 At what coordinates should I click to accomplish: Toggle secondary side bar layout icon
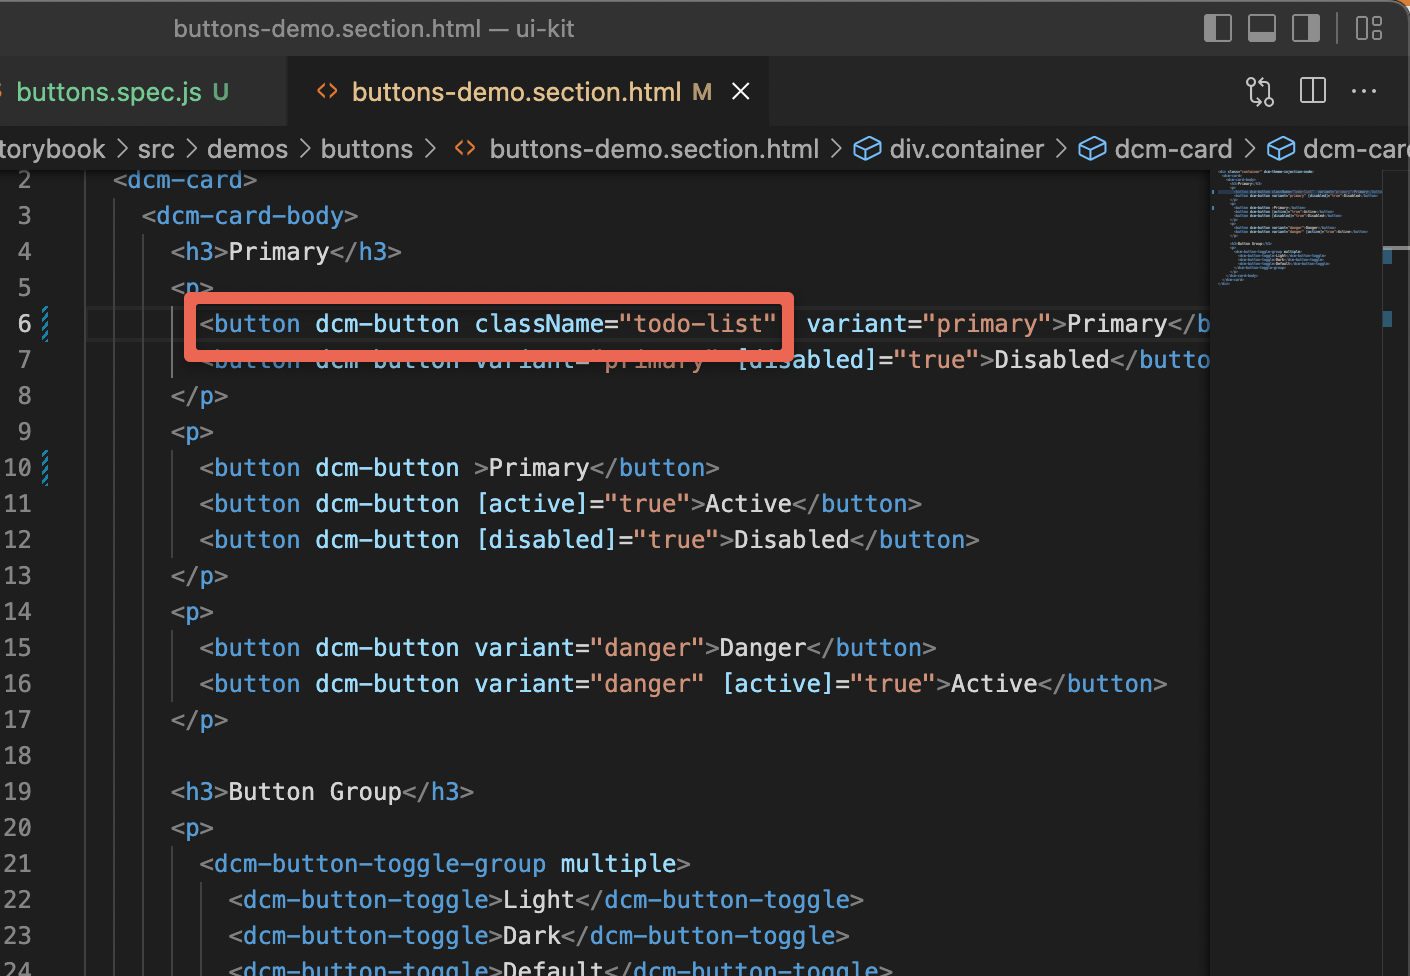pos(1306,28)
